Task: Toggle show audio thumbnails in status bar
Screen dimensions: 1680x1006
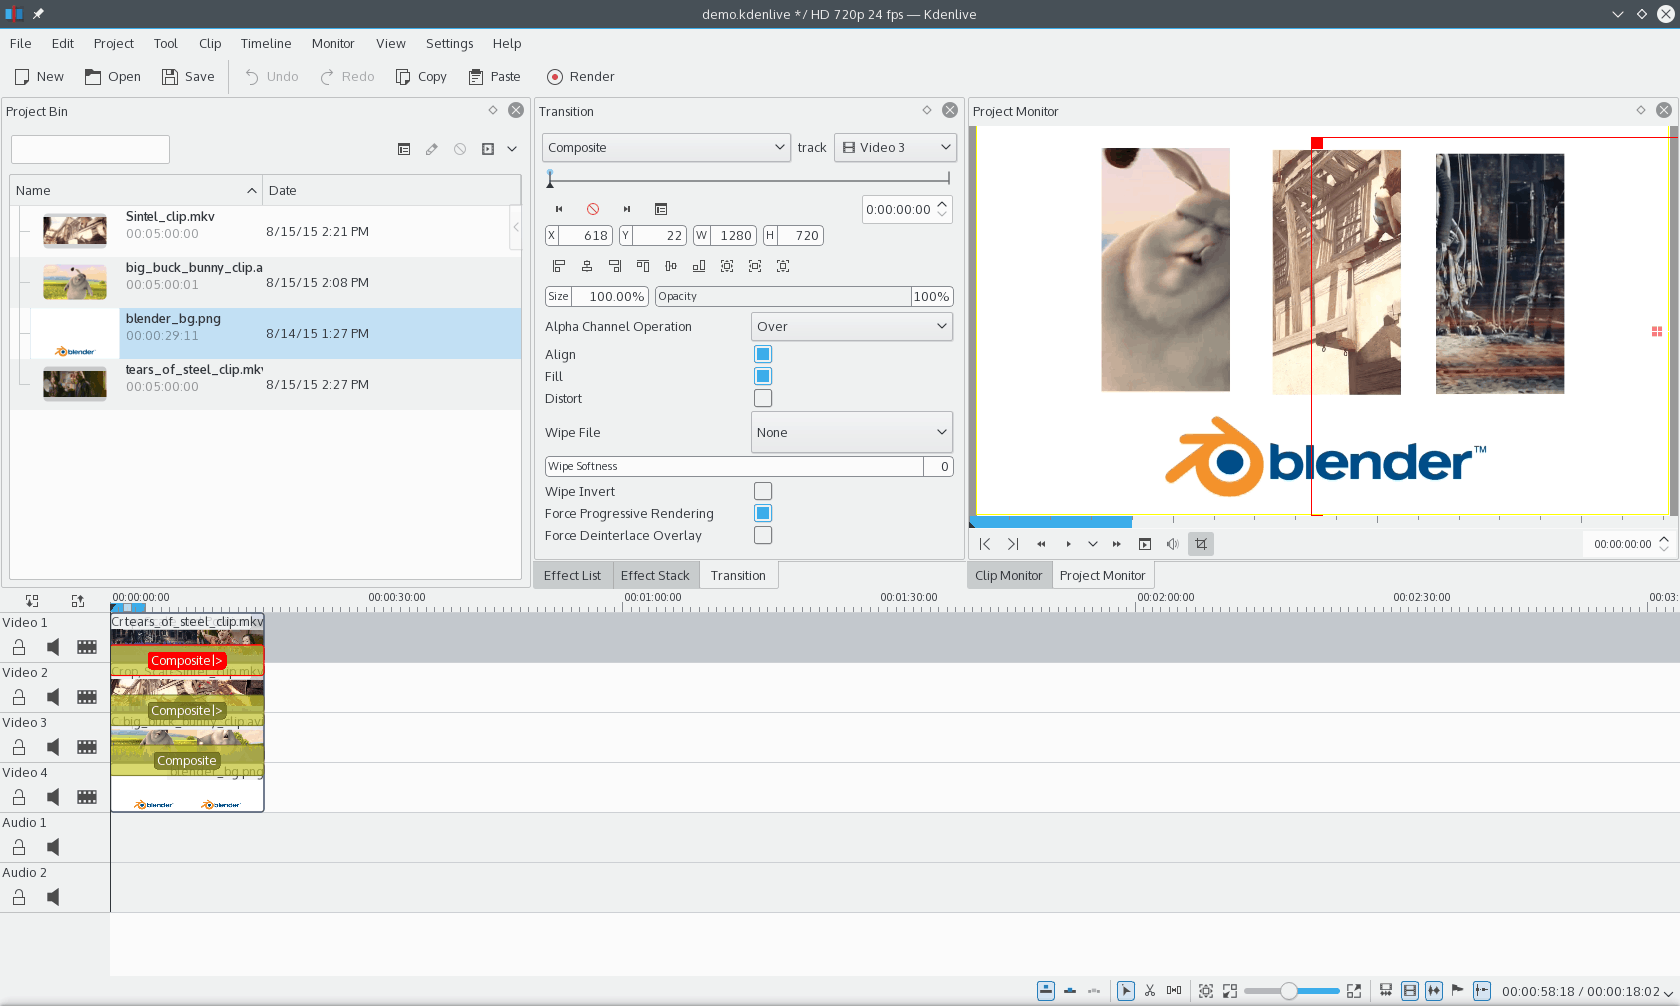Action: tap(1434, 991)
